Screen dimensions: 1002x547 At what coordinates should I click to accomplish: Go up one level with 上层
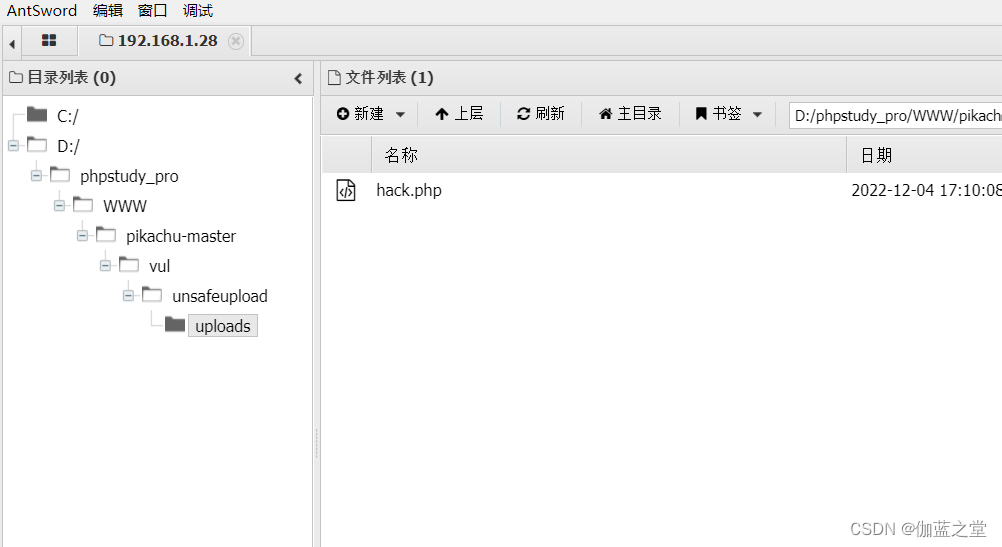(x=459, y=114)
